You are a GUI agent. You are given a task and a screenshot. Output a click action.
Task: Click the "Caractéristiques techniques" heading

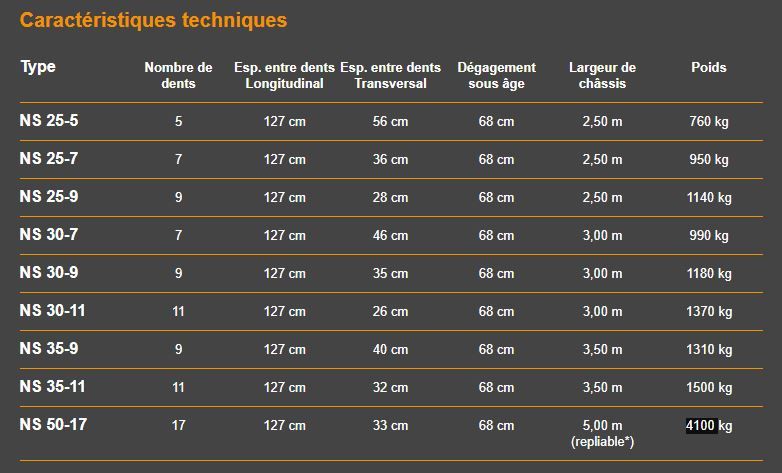coord(153,20)
